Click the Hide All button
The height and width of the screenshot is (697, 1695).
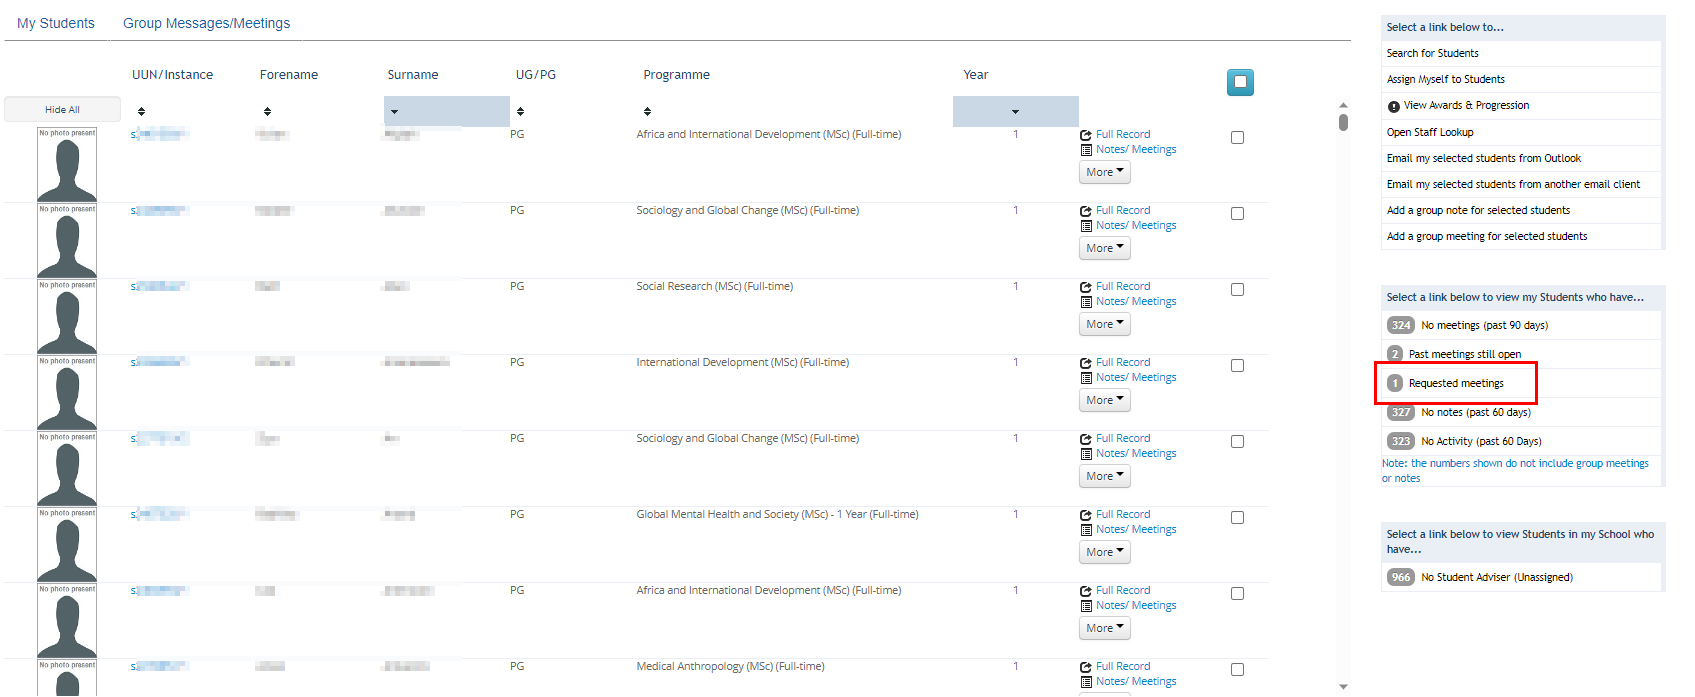tap(62, 109)
